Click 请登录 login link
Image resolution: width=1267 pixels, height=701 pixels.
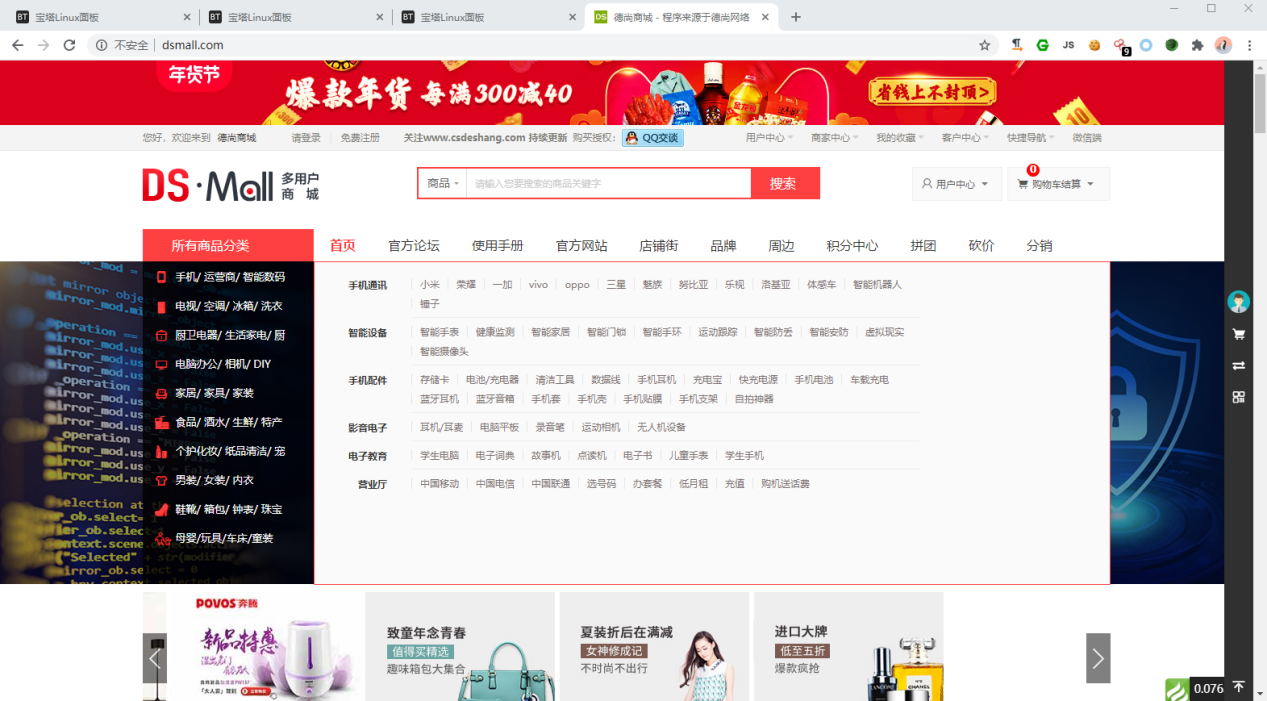point(306,138)
